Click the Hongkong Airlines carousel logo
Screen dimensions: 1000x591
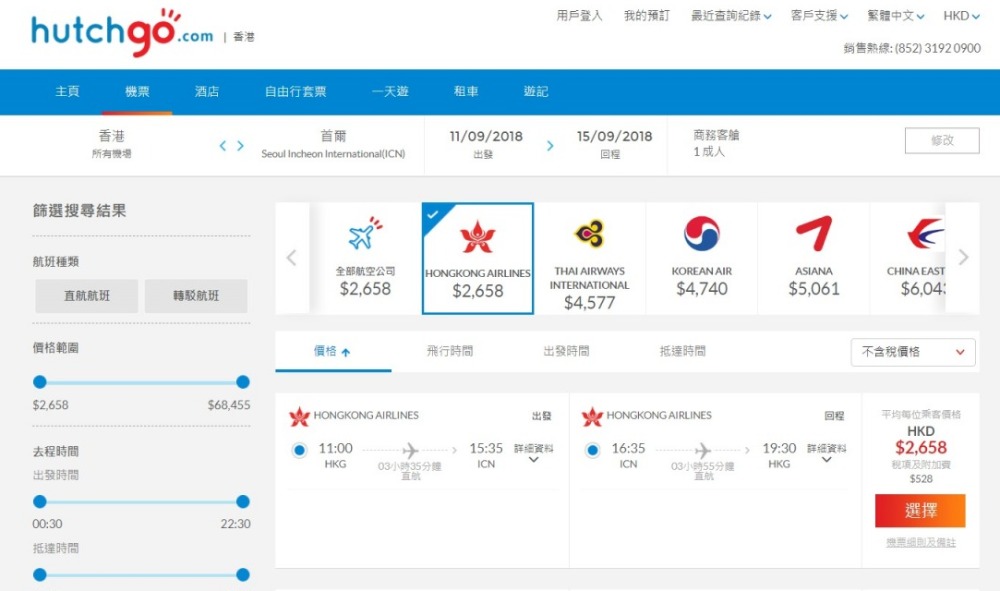(478, 237)
